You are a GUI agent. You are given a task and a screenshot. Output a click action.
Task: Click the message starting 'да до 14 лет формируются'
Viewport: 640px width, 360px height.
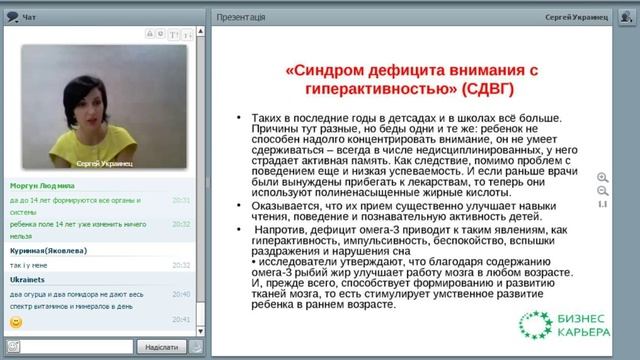(75, 206)
